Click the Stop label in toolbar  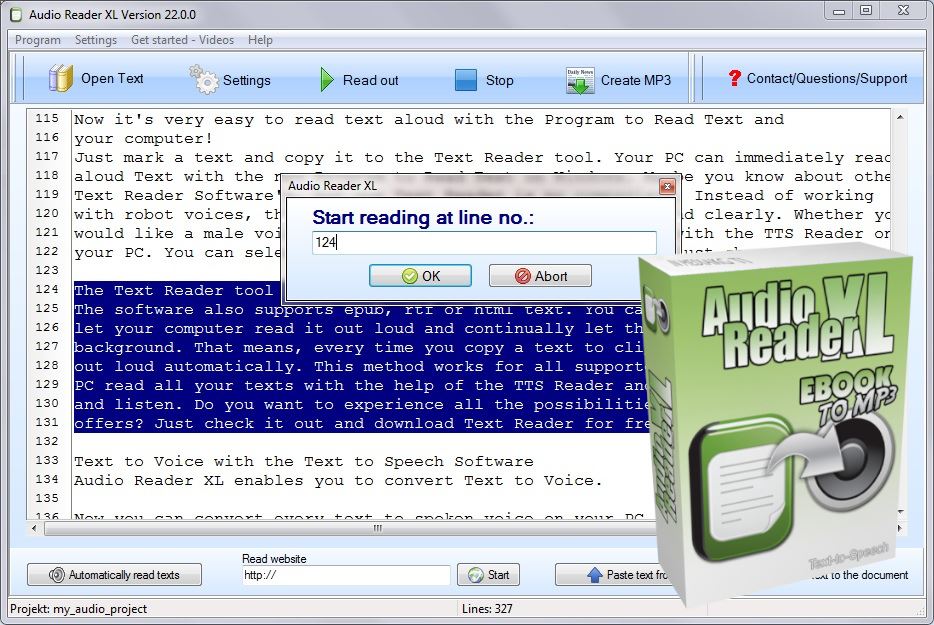tap(499, 80)
